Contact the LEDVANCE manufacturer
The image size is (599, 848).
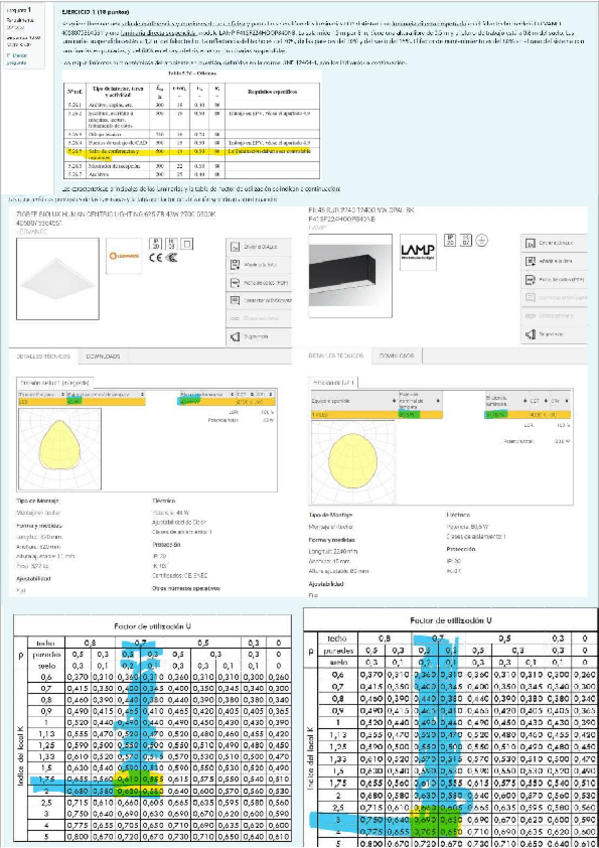click(258, 300)
